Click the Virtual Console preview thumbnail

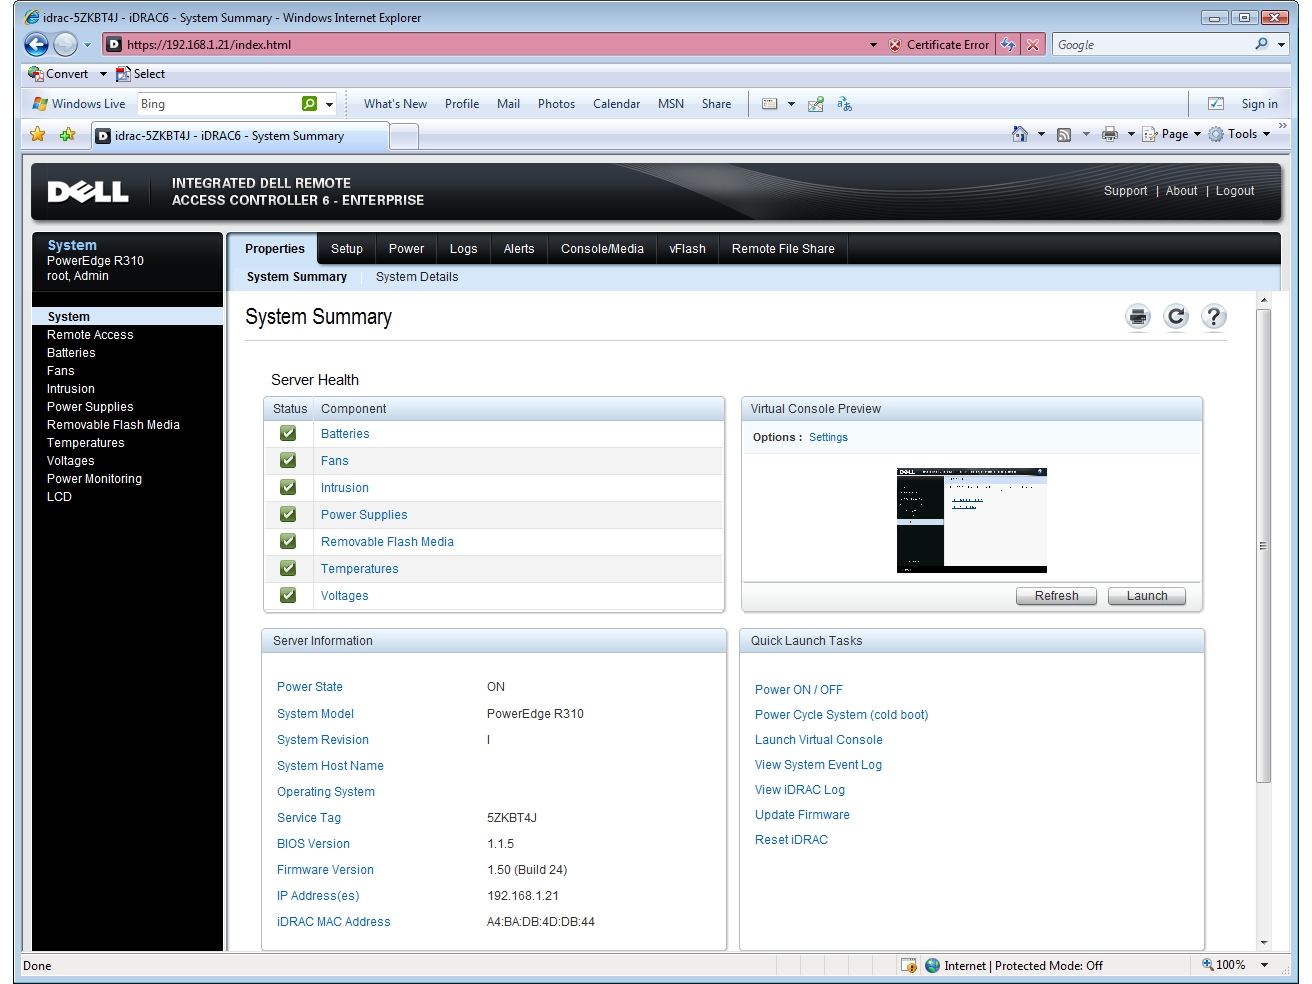click(971, 520)
